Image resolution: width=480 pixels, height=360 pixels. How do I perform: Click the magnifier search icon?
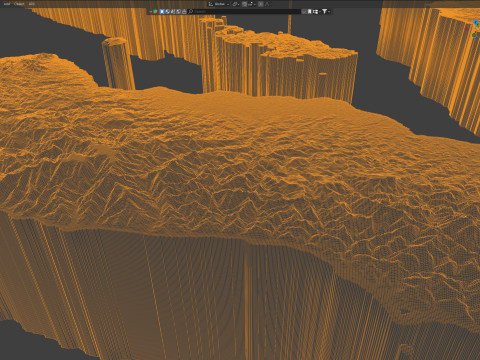[191, 12]
